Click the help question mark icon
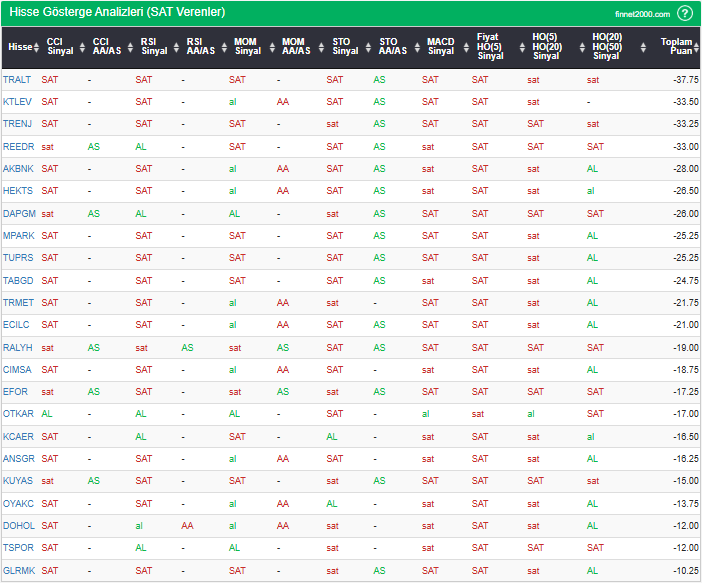Image resolution: width=702 pixels, height=583 pixels. pos(685,13)
